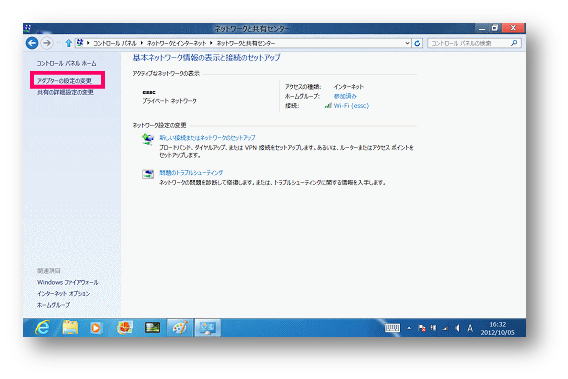Screen dimensions: 568x379
Task: Click the speaker volume tray icon
Action: tap(457, 328)
